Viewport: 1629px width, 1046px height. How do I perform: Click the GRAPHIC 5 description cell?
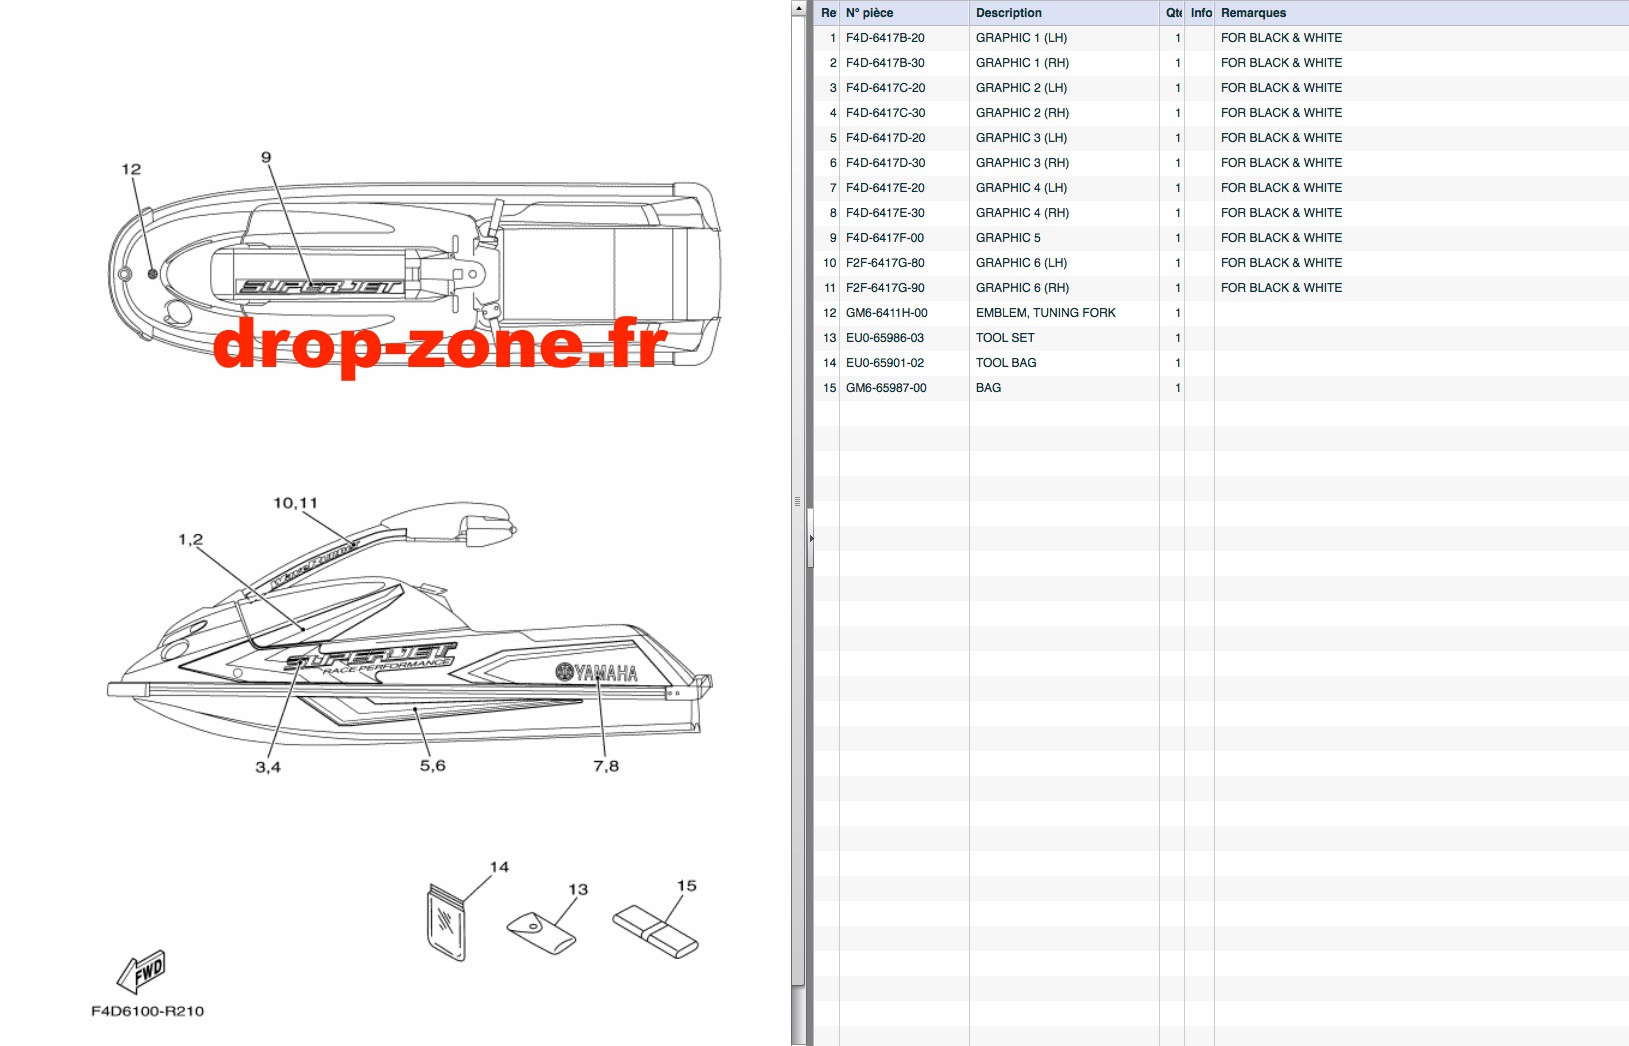(x=1008, y=238)
